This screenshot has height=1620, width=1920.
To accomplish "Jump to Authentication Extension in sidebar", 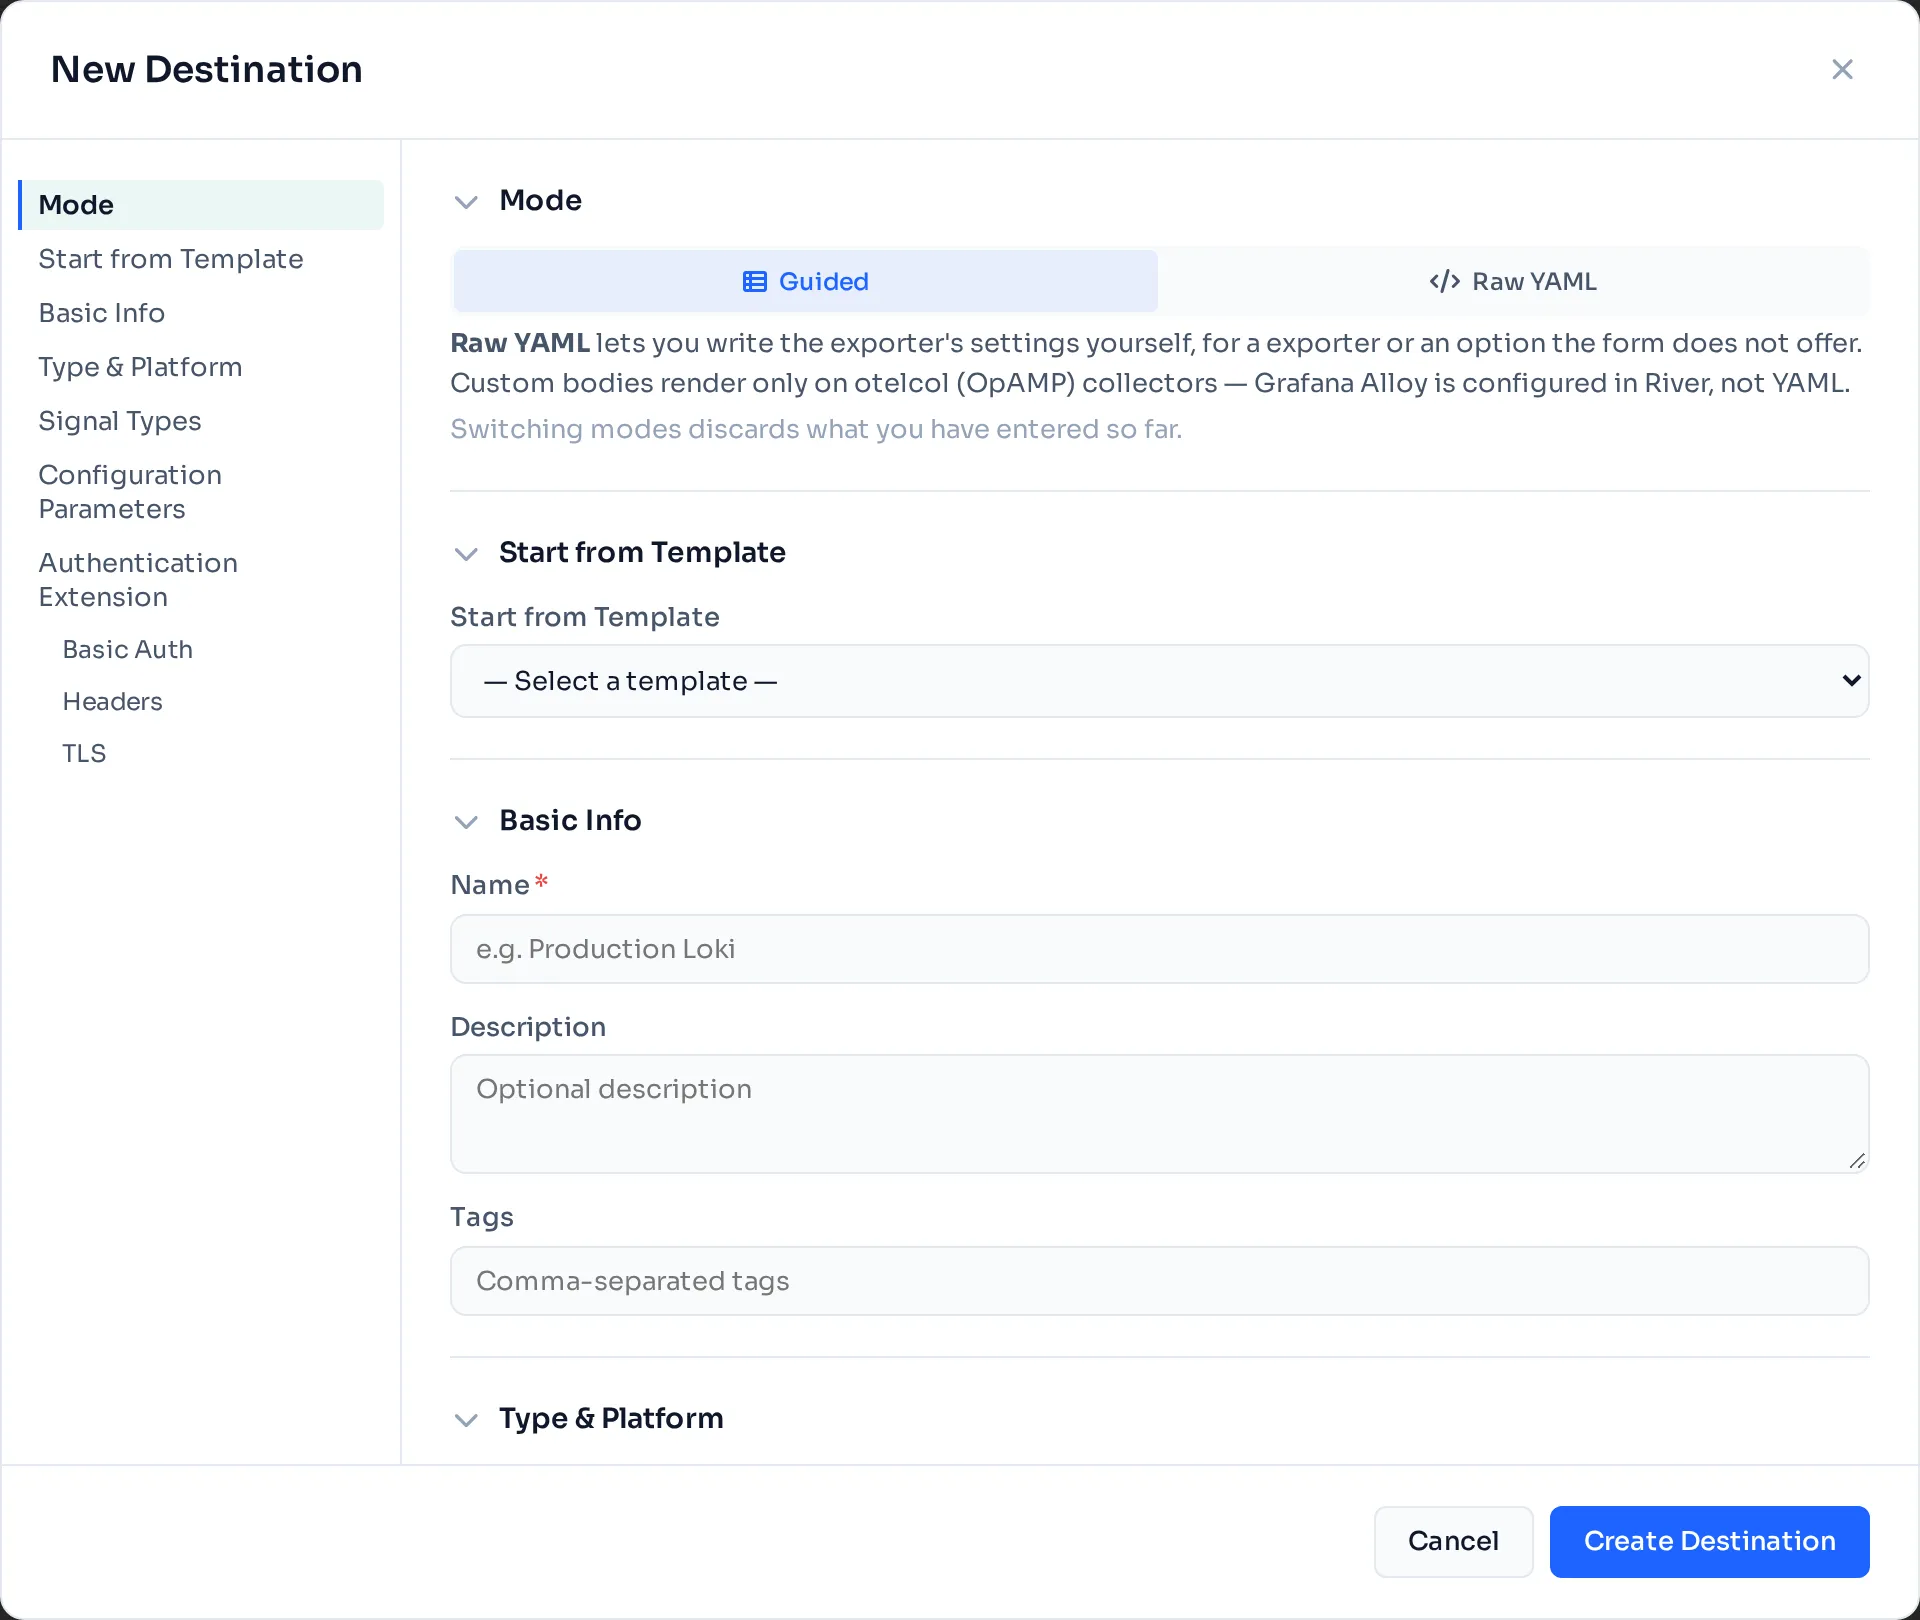I will 201,580.
